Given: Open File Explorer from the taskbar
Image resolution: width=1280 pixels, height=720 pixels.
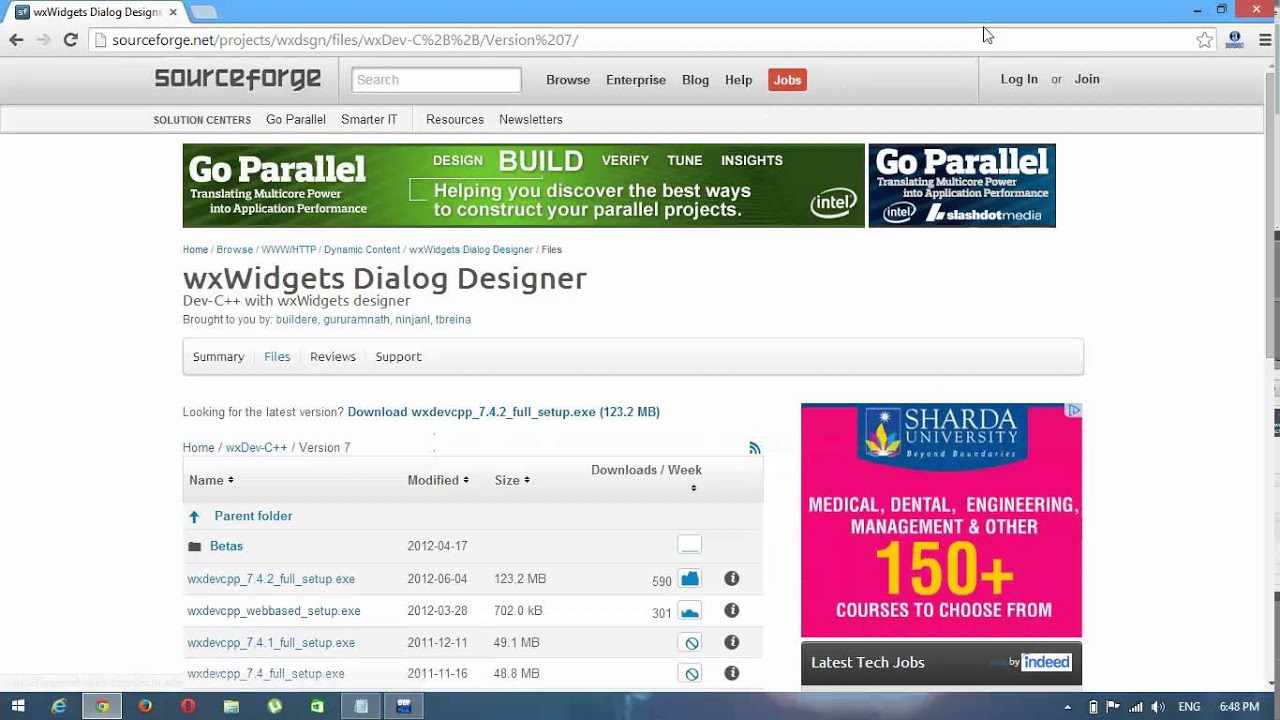Looking at the screenshot, I should pos(231,706).
